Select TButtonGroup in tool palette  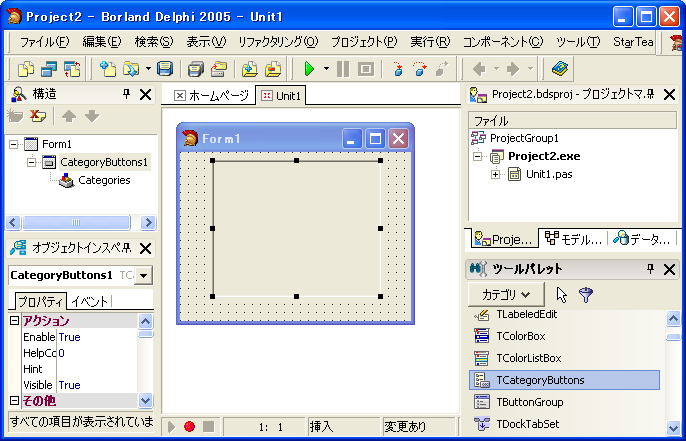pos(564,402)
